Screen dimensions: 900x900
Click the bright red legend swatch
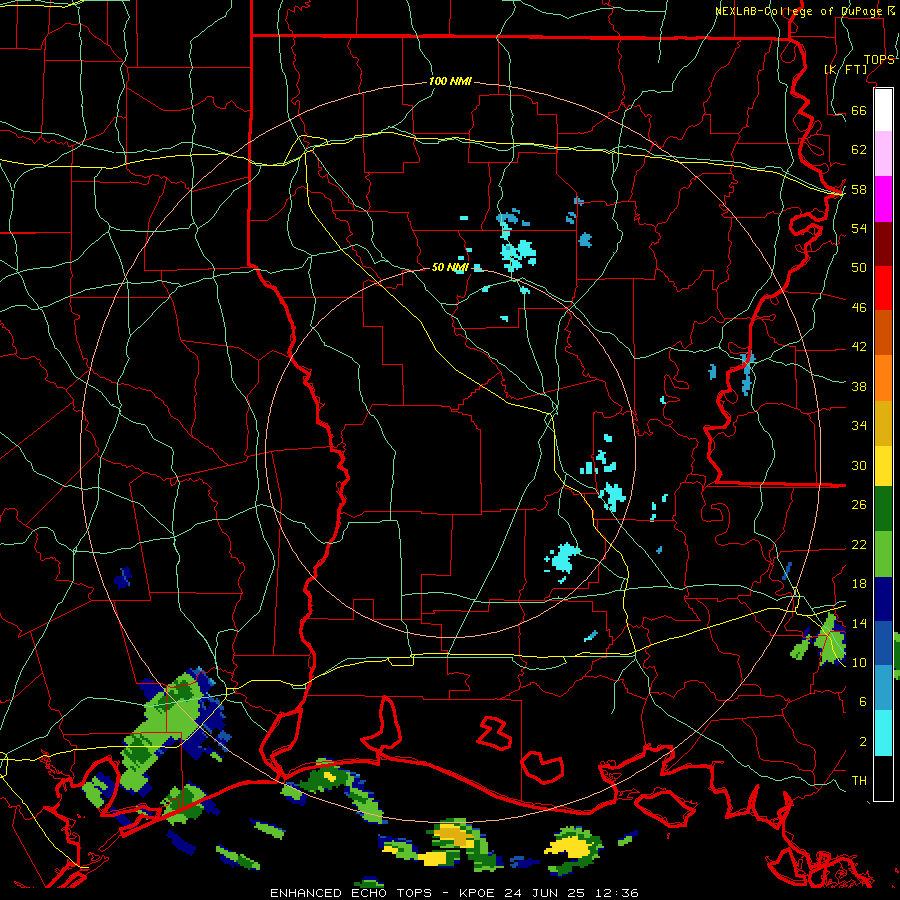[883, 288]
